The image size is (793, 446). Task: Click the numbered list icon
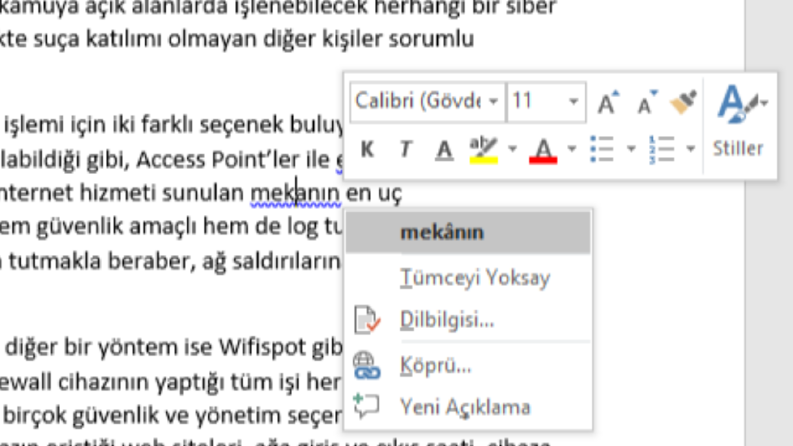coord(662,150)
